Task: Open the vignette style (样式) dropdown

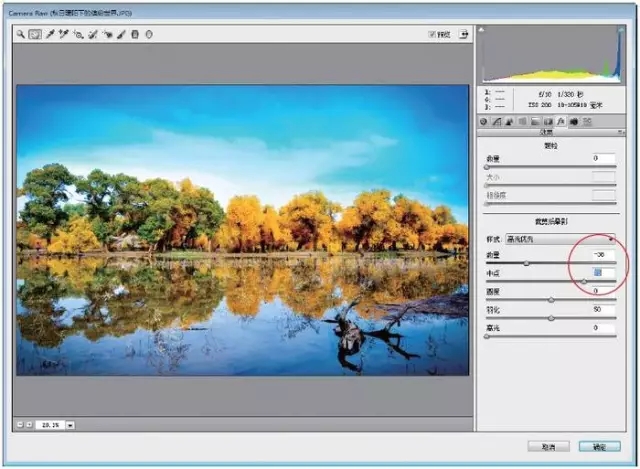Action: click(560, 240)
